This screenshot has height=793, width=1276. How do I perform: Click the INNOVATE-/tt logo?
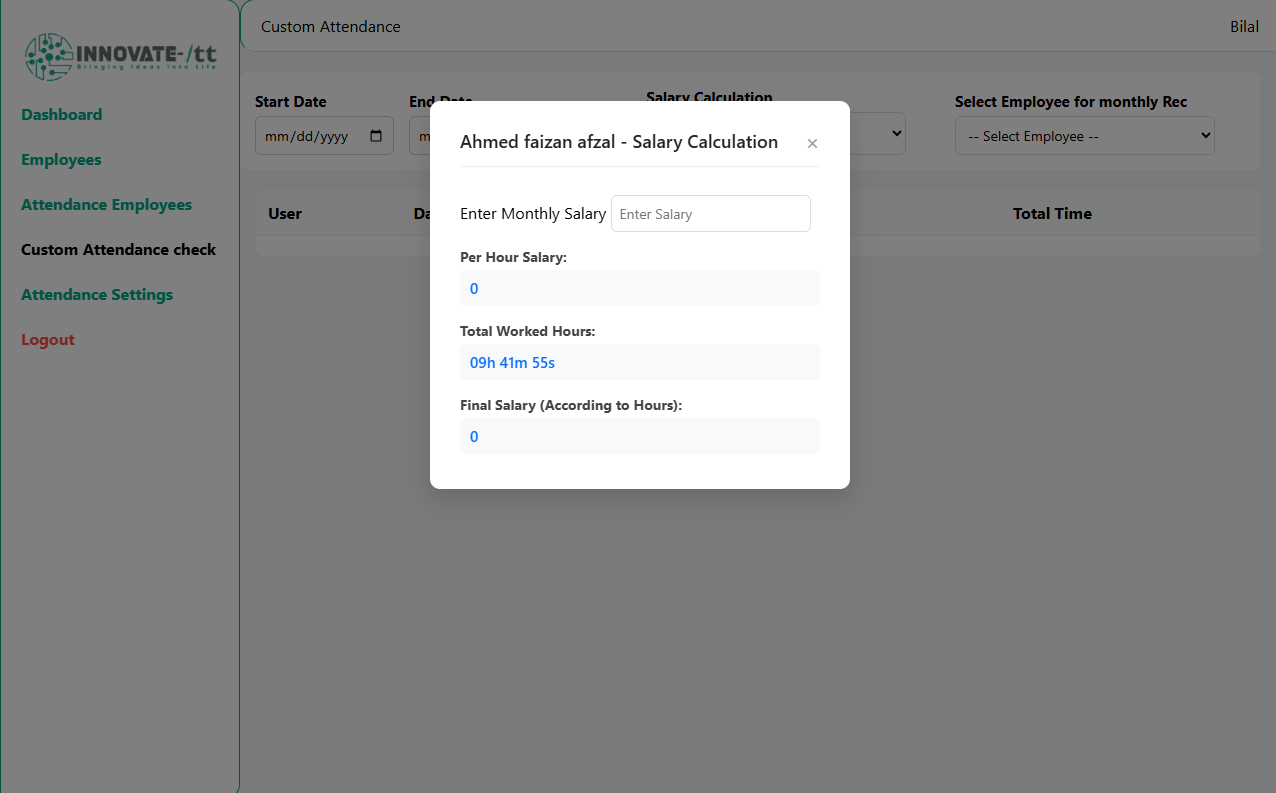(x=120, y=57)
